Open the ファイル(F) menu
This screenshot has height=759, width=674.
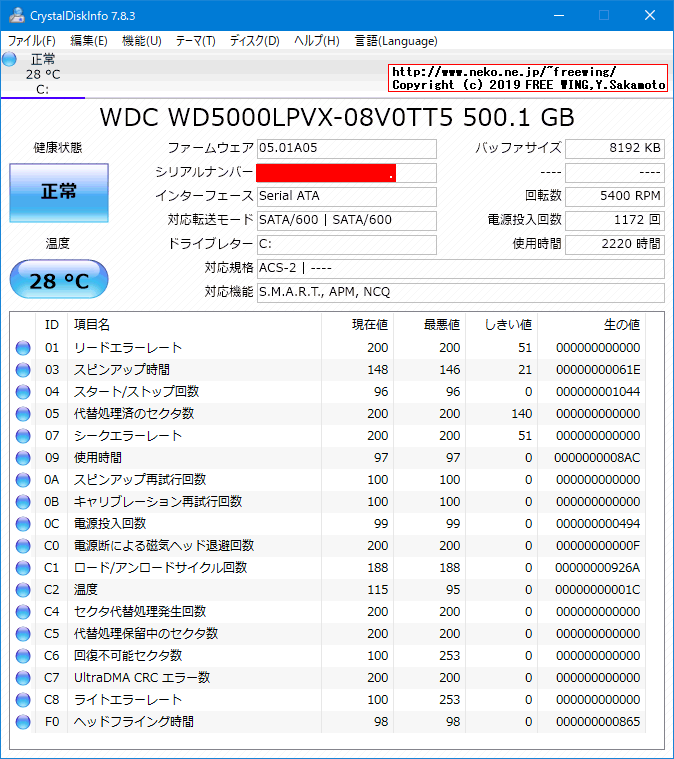point(31,41)
